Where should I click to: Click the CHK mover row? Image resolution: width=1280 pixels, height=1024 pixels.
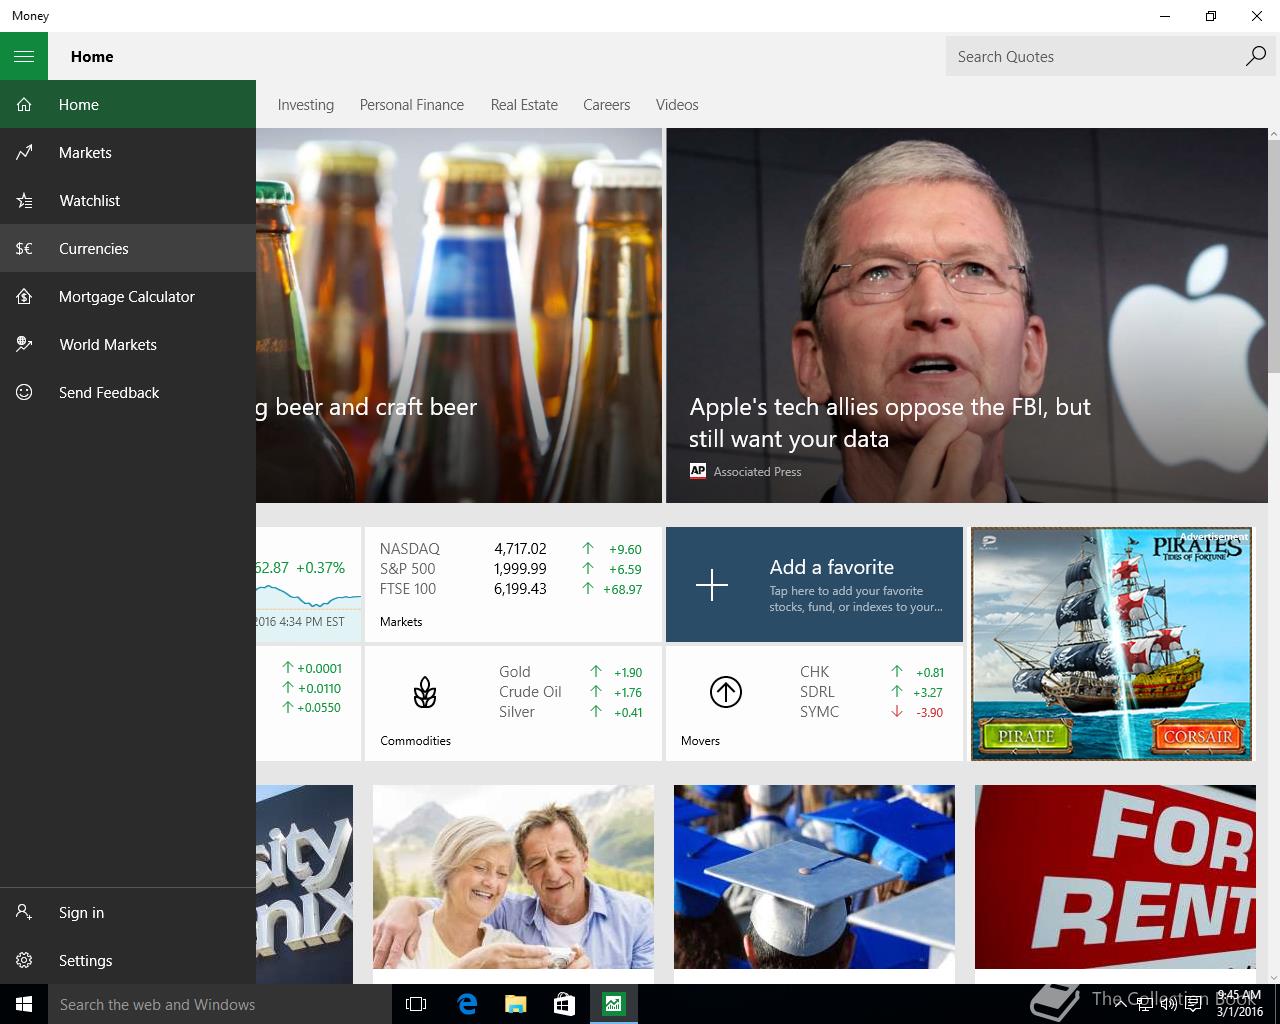pyautogui.click(x=872, y=672)
